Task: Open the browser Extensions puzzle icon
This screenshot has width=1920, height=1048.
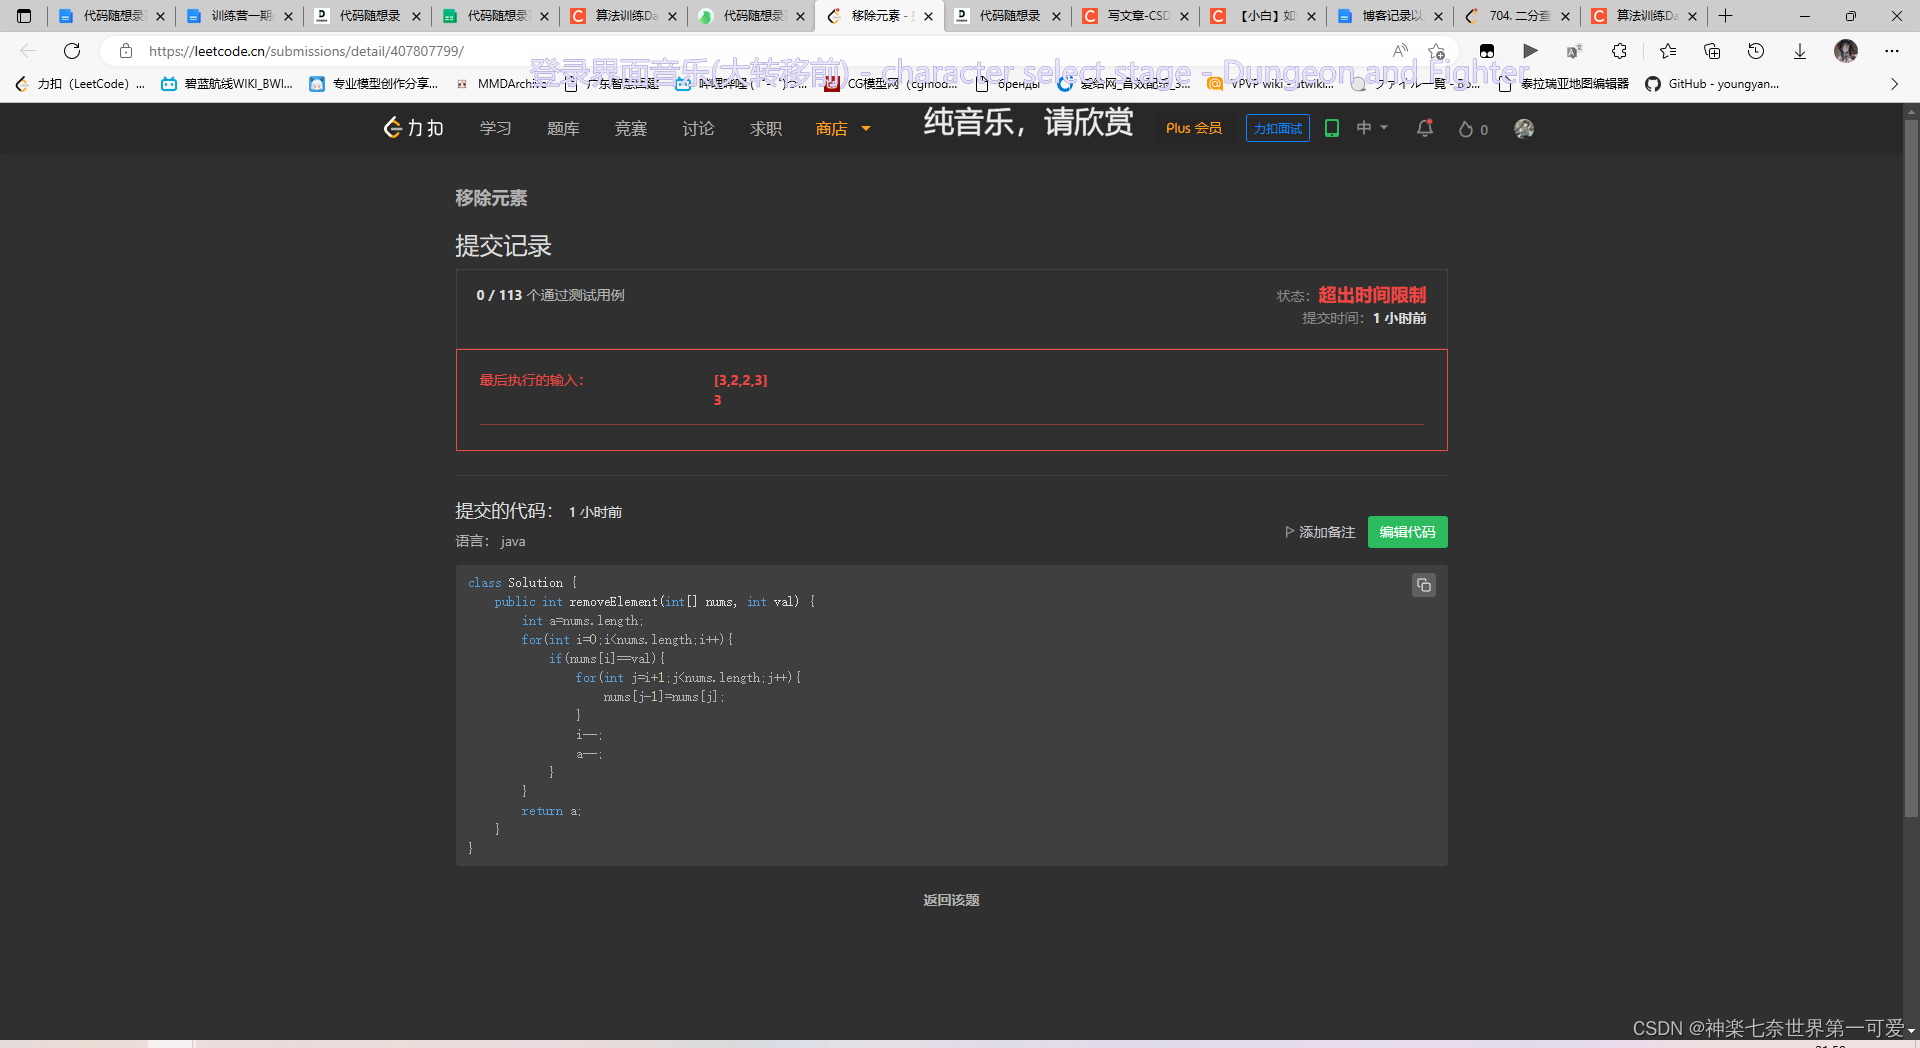Action: pyautogui.click(x=1619, y=51)
